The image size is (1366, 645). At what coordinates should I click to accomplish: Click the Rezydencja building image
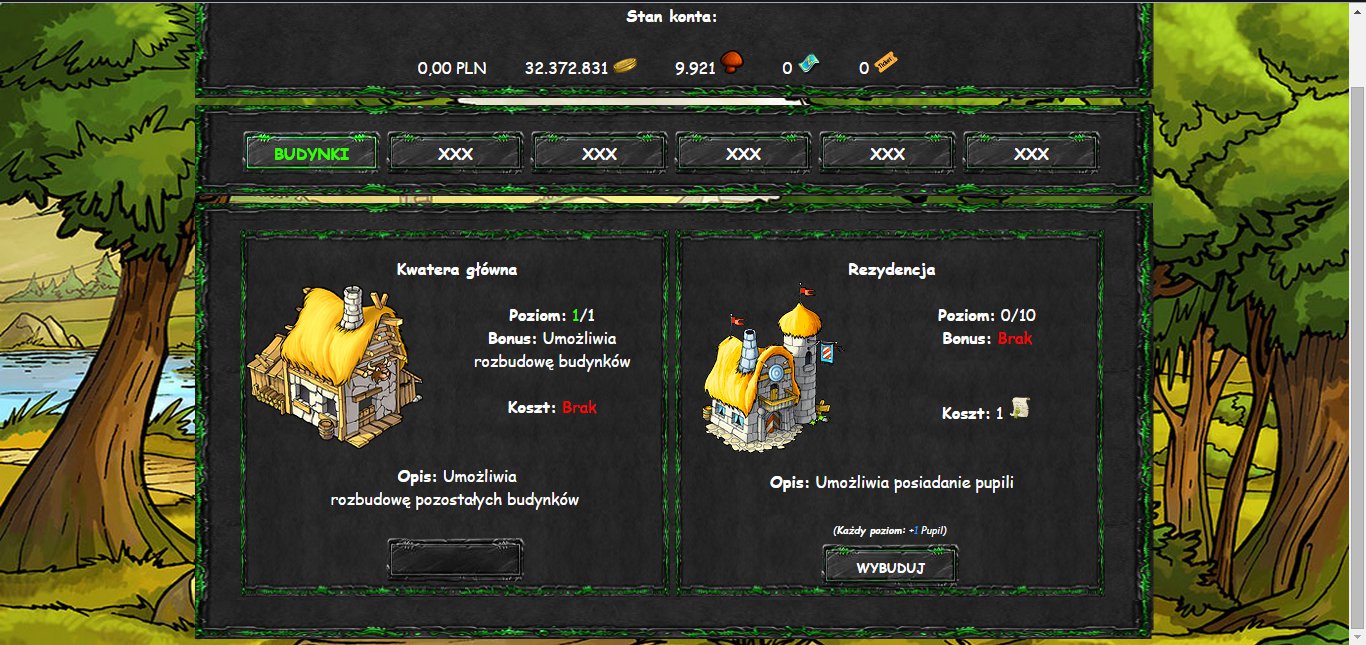[771, 366]
